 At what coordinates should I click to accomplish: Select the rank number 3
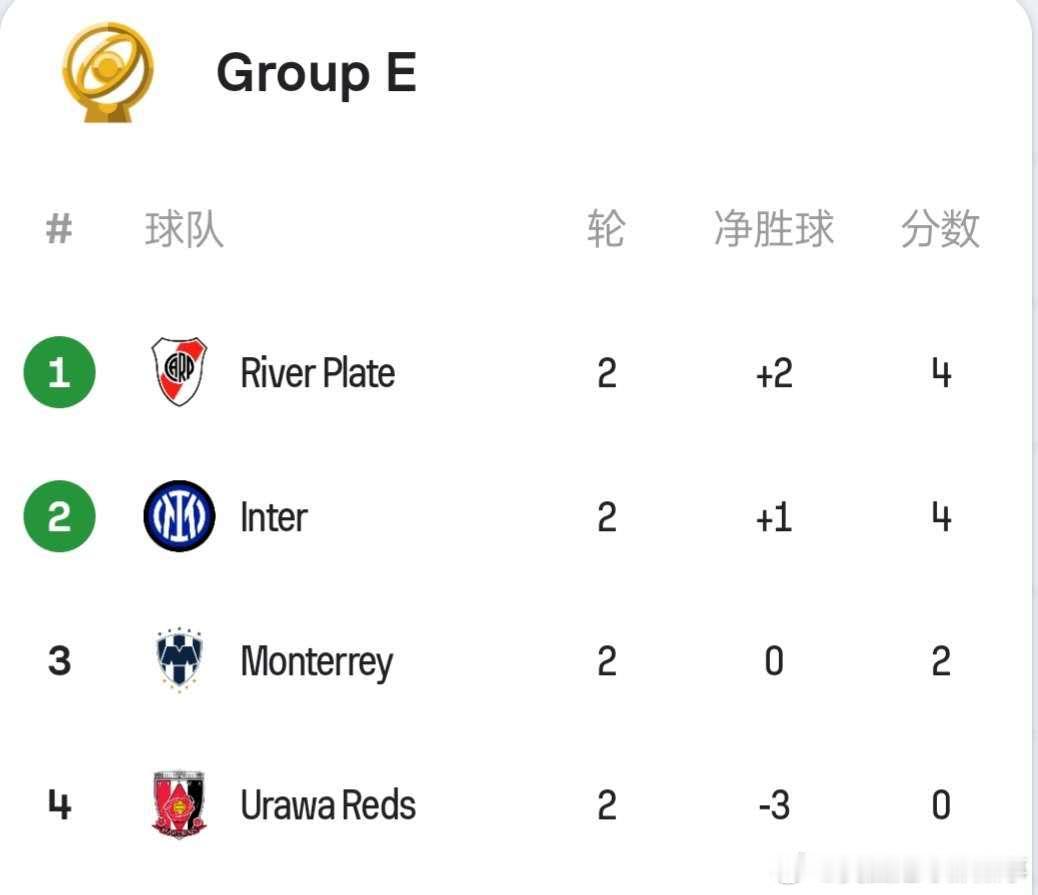60,661
